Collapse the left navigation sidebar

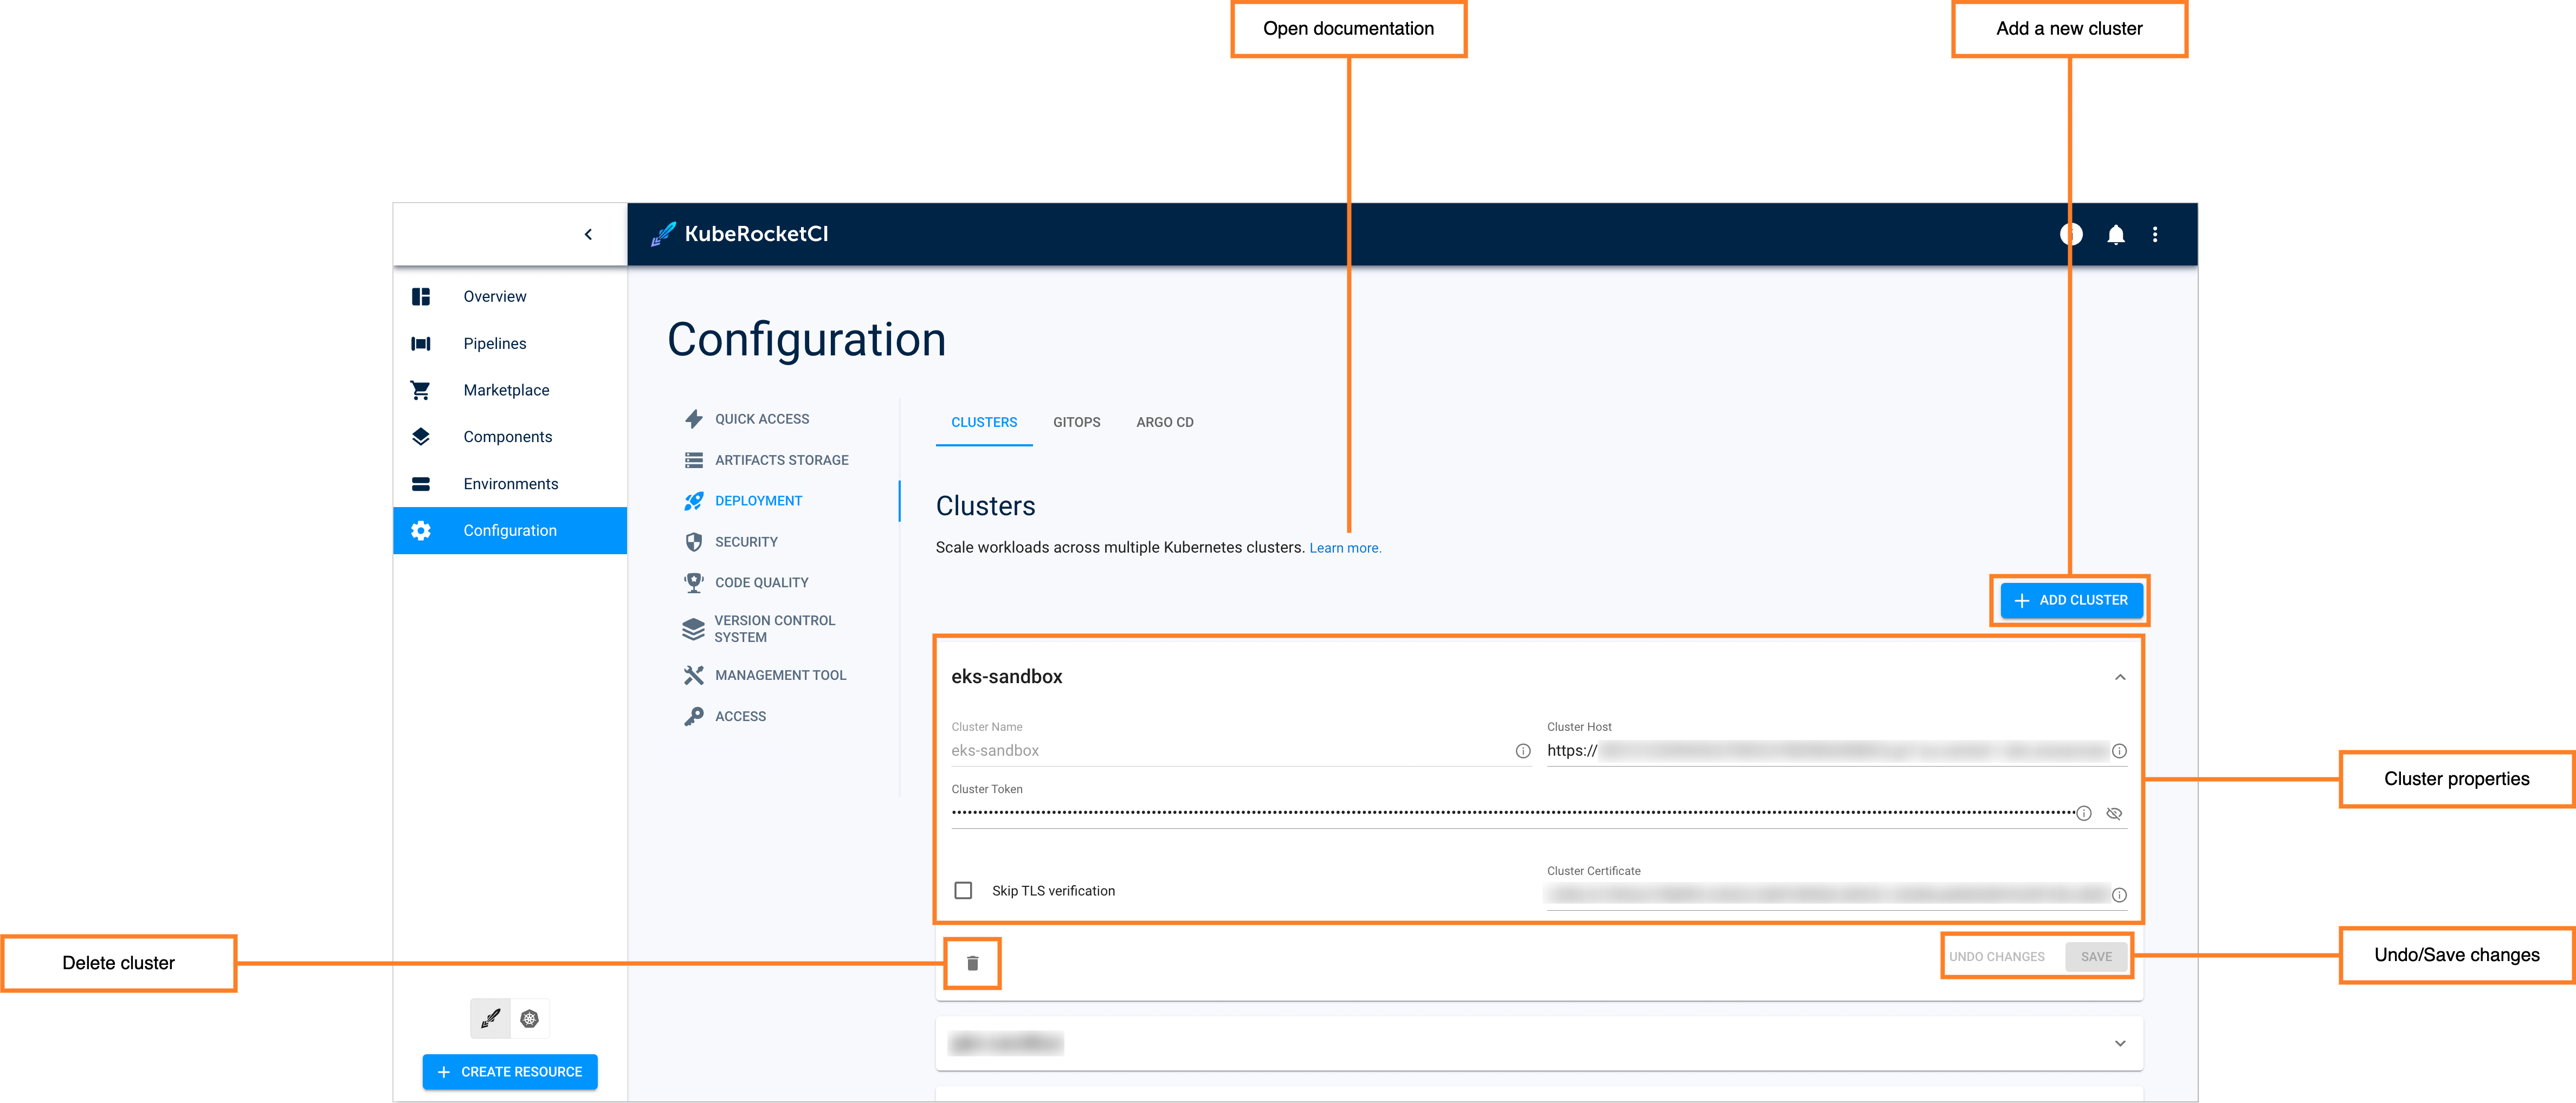tap(588, 233)
